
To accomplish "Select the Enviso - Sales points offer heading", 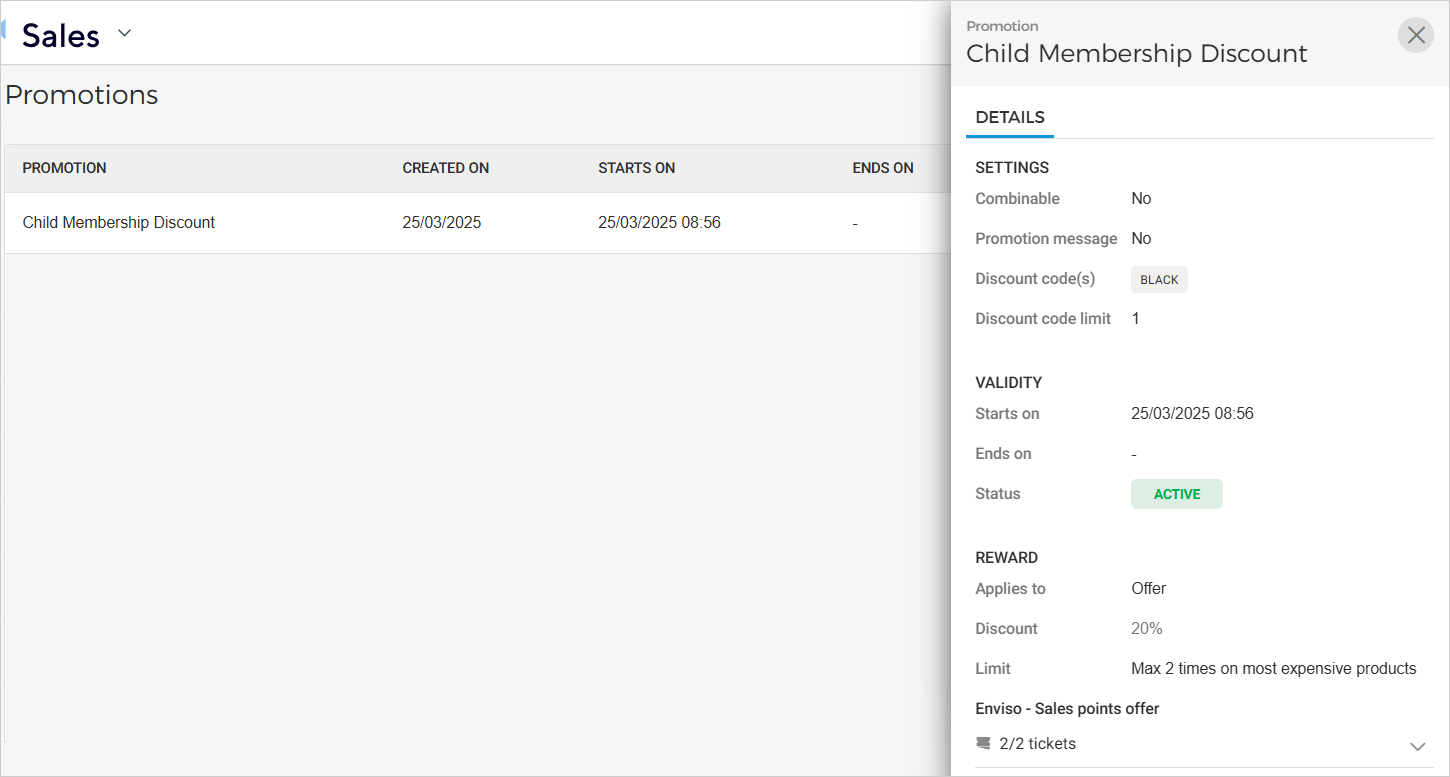I will click(x=1067, y=709).
